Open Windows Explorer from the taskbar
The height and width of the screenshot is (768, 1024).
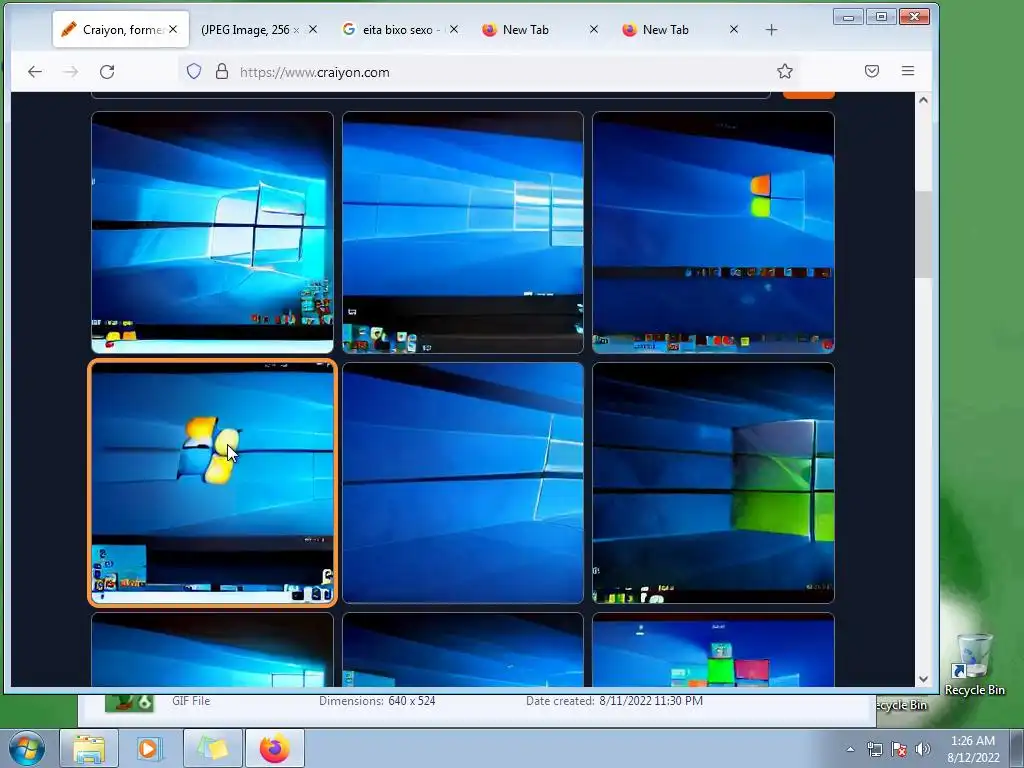[x=89, y=748]
